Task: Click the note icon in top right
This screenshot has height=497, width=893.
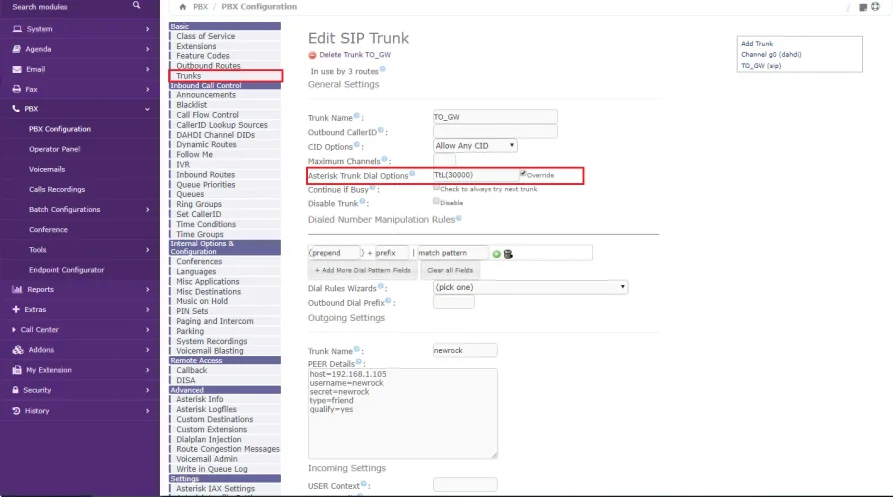Action: tap(863, 7)
